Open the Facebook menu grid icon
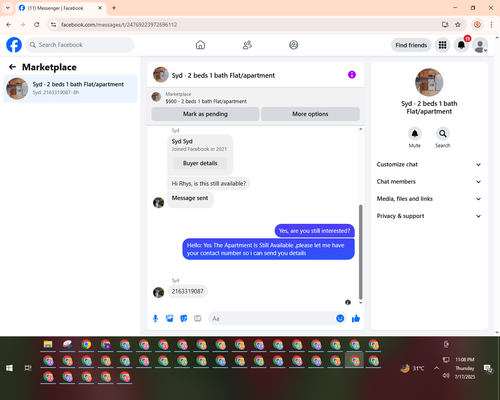The width and height of the screenshot is (500, 400). (442, 45)
